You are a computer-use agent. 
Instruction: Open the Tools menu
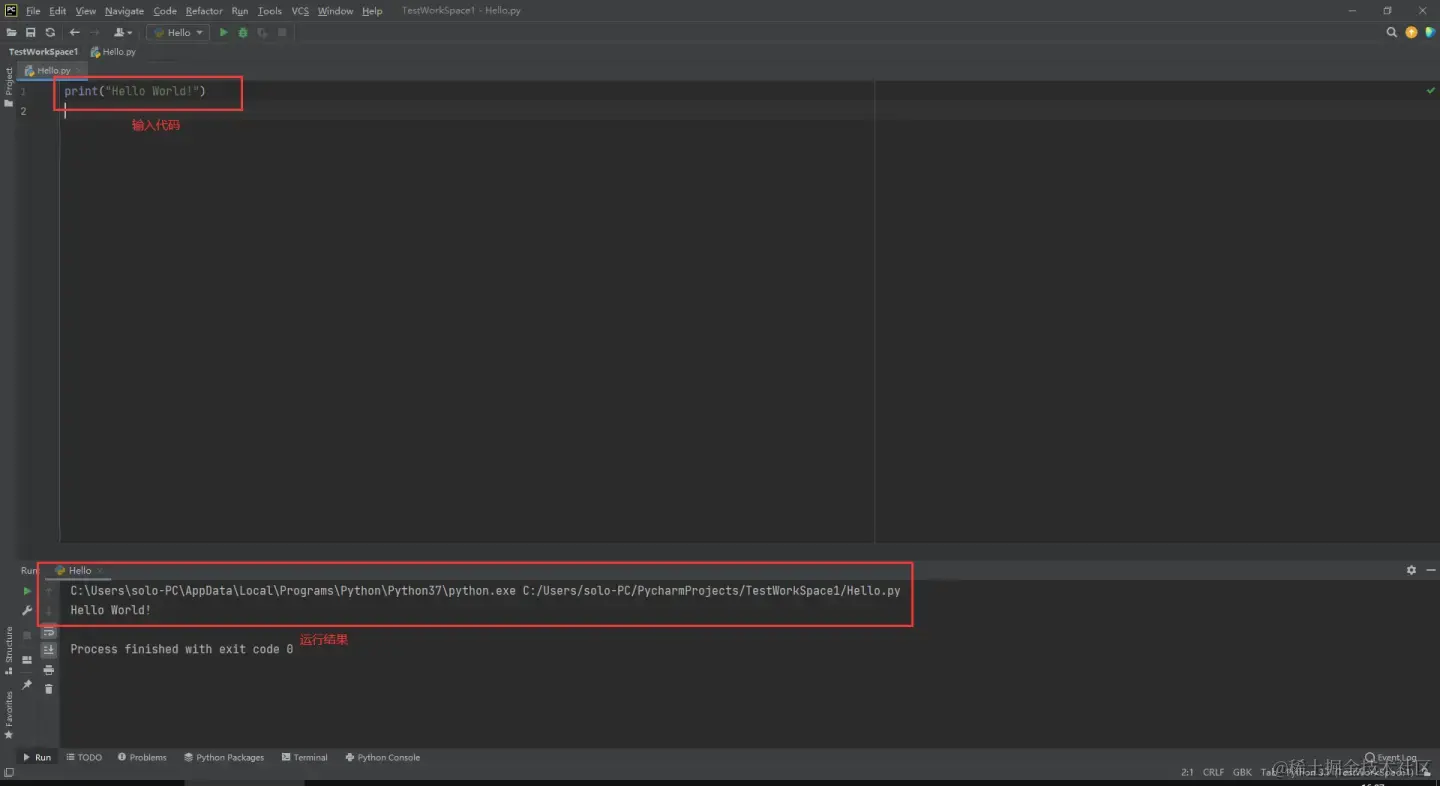(x=270, y=11)
